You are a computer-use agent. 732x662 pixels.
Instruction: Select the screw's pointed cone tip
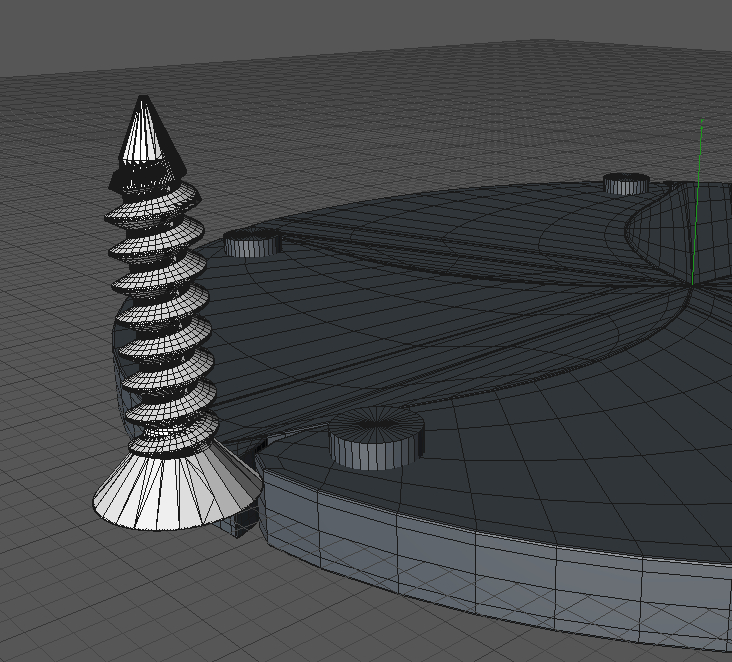(144, 133)
